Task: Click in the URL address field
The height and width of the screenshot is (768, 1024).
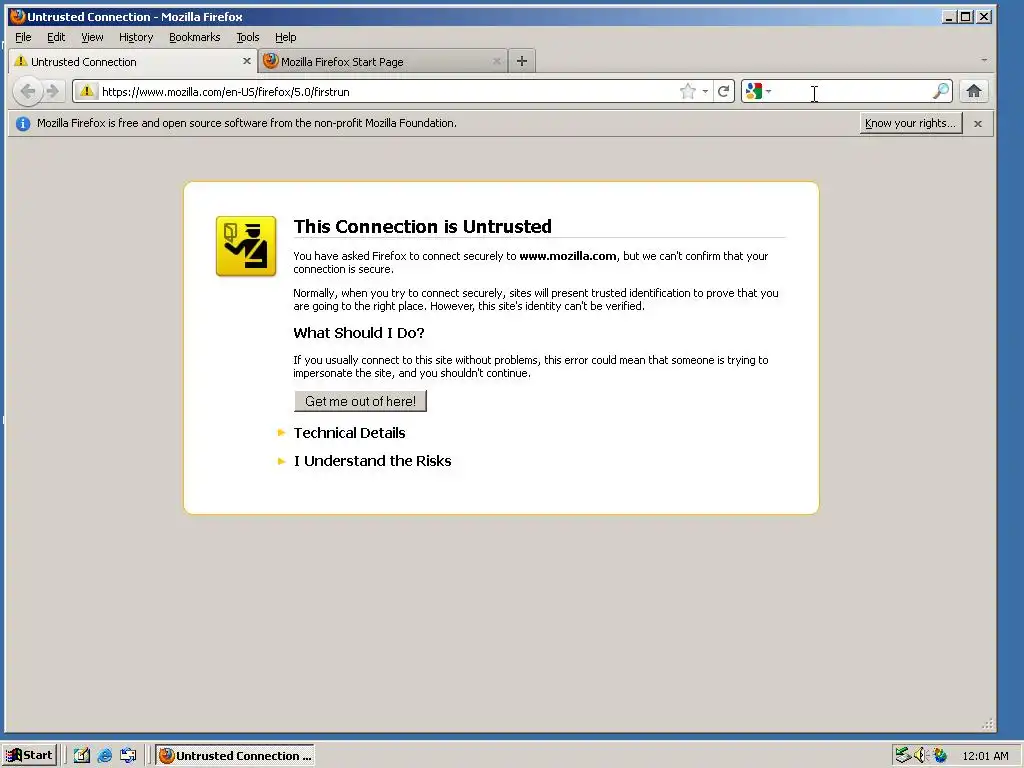Action: pos(389,91)
